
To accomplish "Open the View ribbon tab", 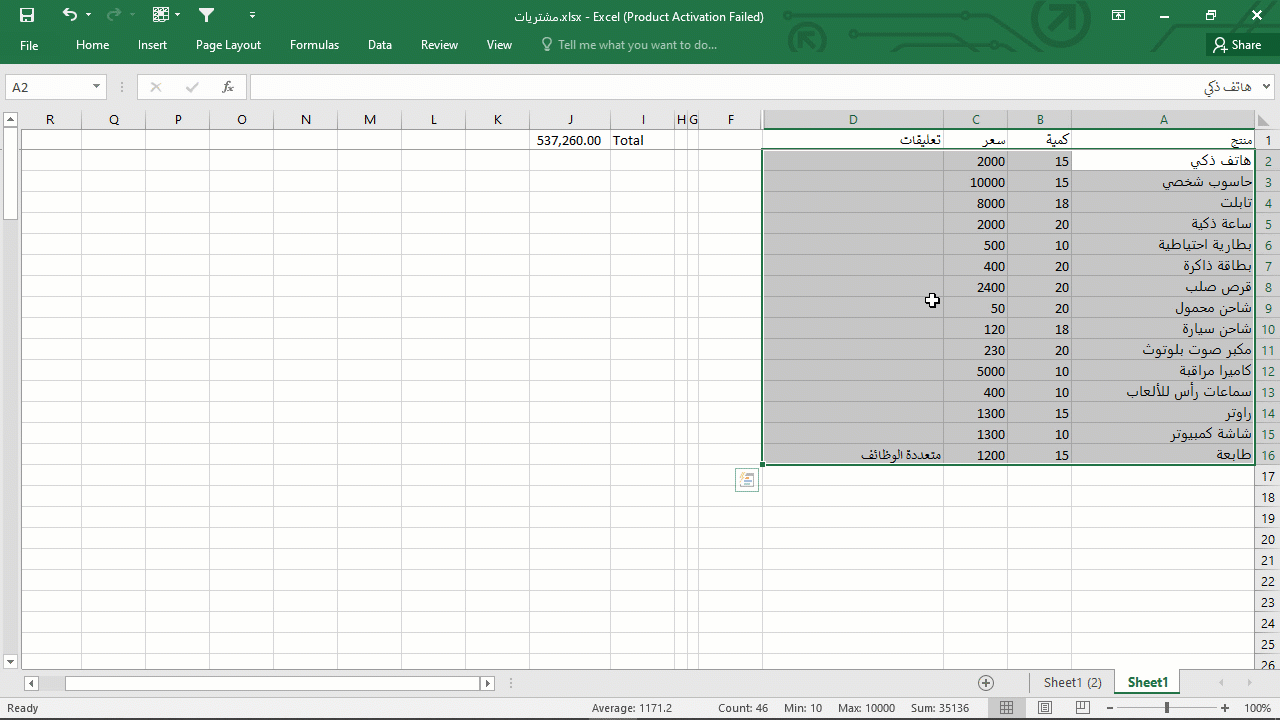I will [x=499, y=45].
